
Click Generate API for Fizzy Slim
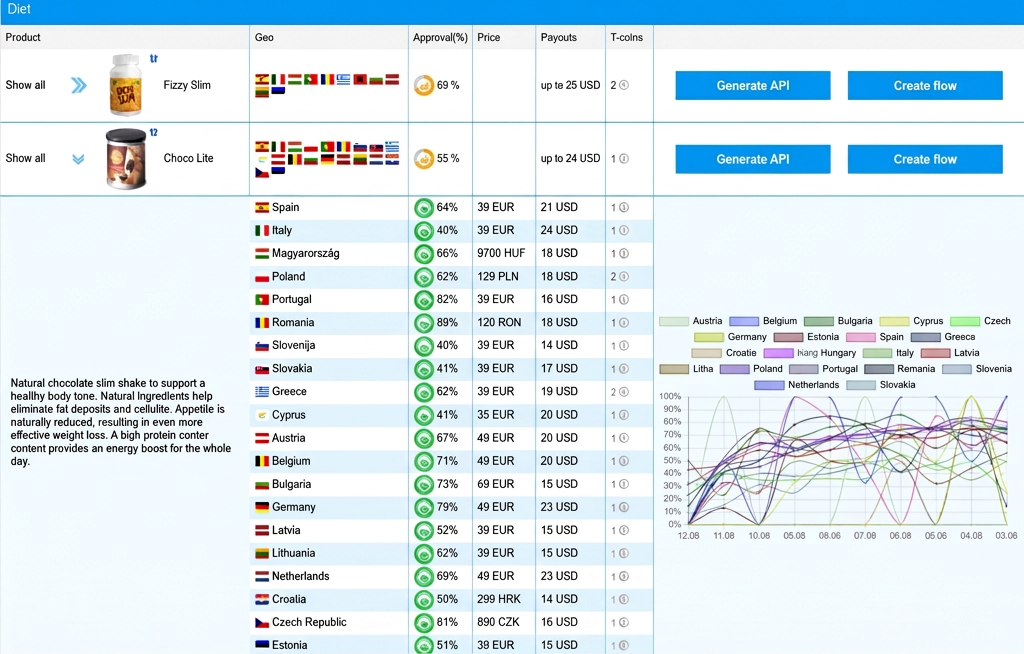753,86
